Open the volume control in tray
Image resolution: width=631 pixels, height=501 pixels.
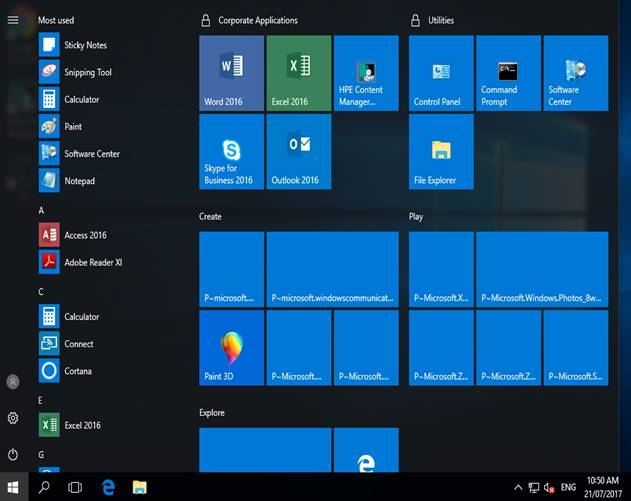pyautogui.click(x=549, y=487)
